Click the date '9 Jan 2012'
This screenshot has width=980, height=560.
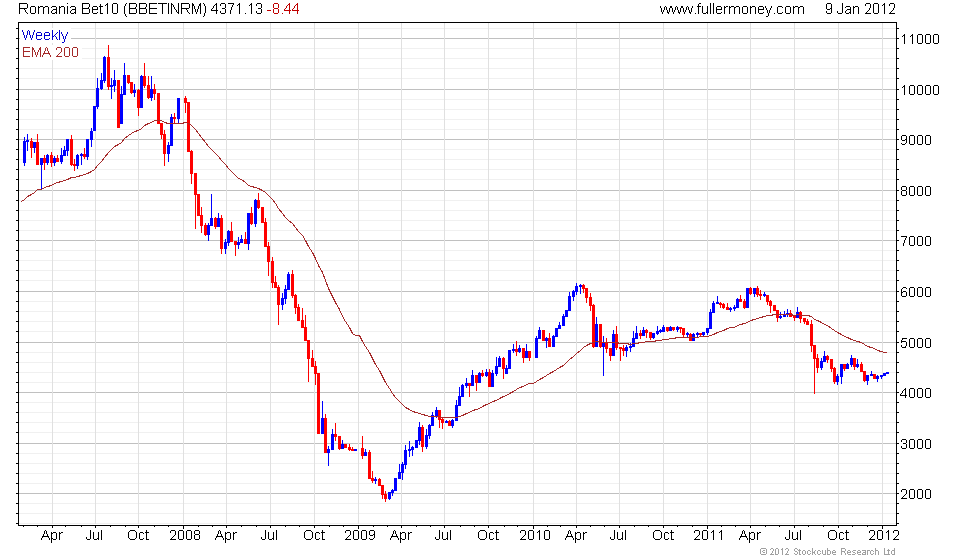(x=860, y=9)
